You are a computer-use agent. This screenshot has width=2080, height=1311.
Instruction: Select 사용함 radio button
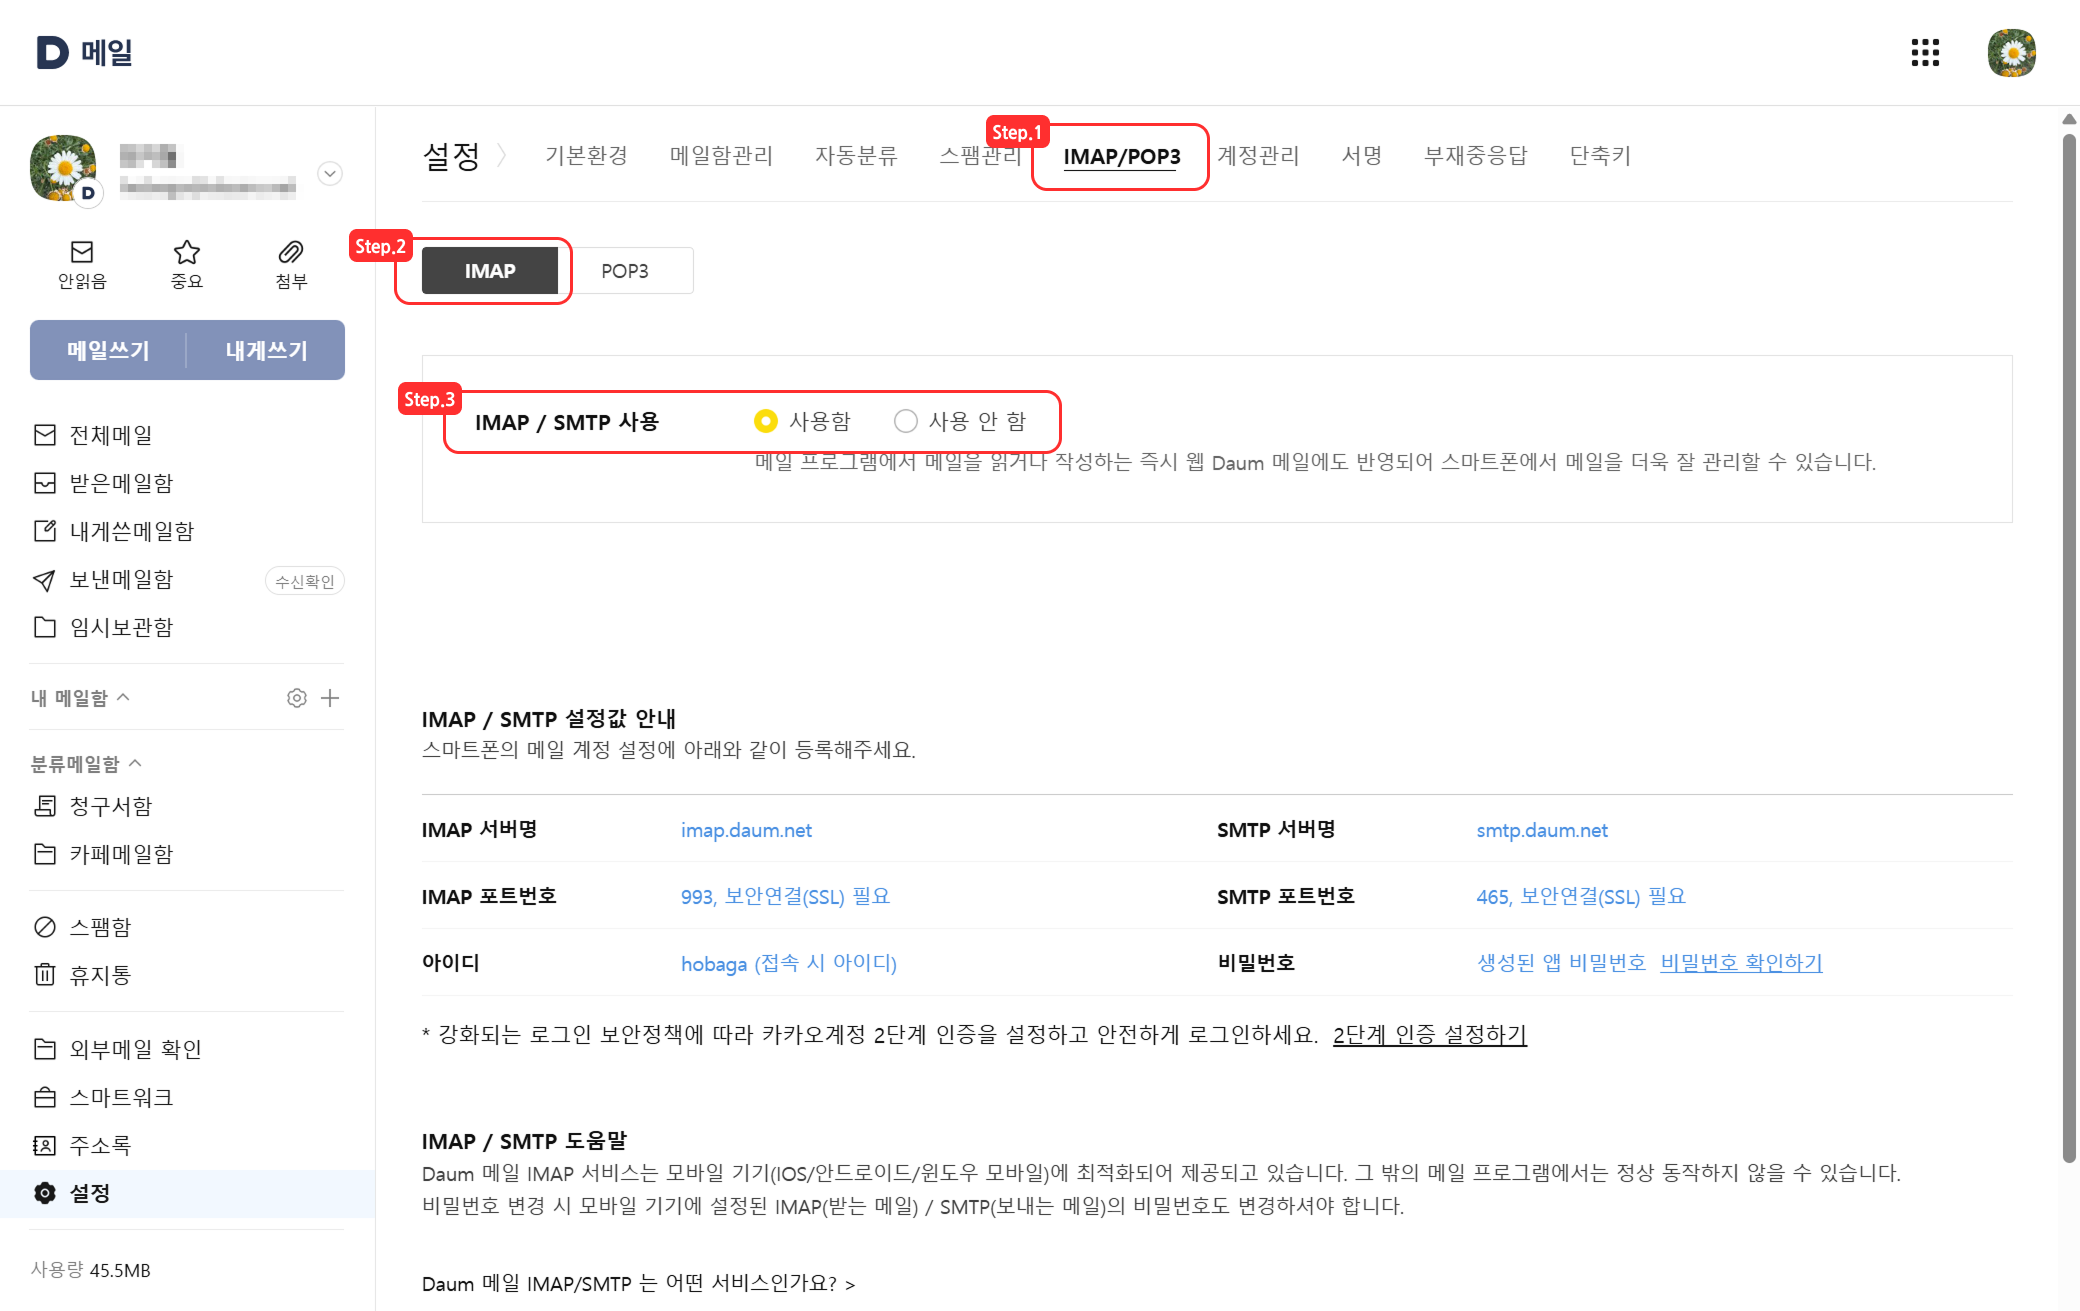coord(766,421)
